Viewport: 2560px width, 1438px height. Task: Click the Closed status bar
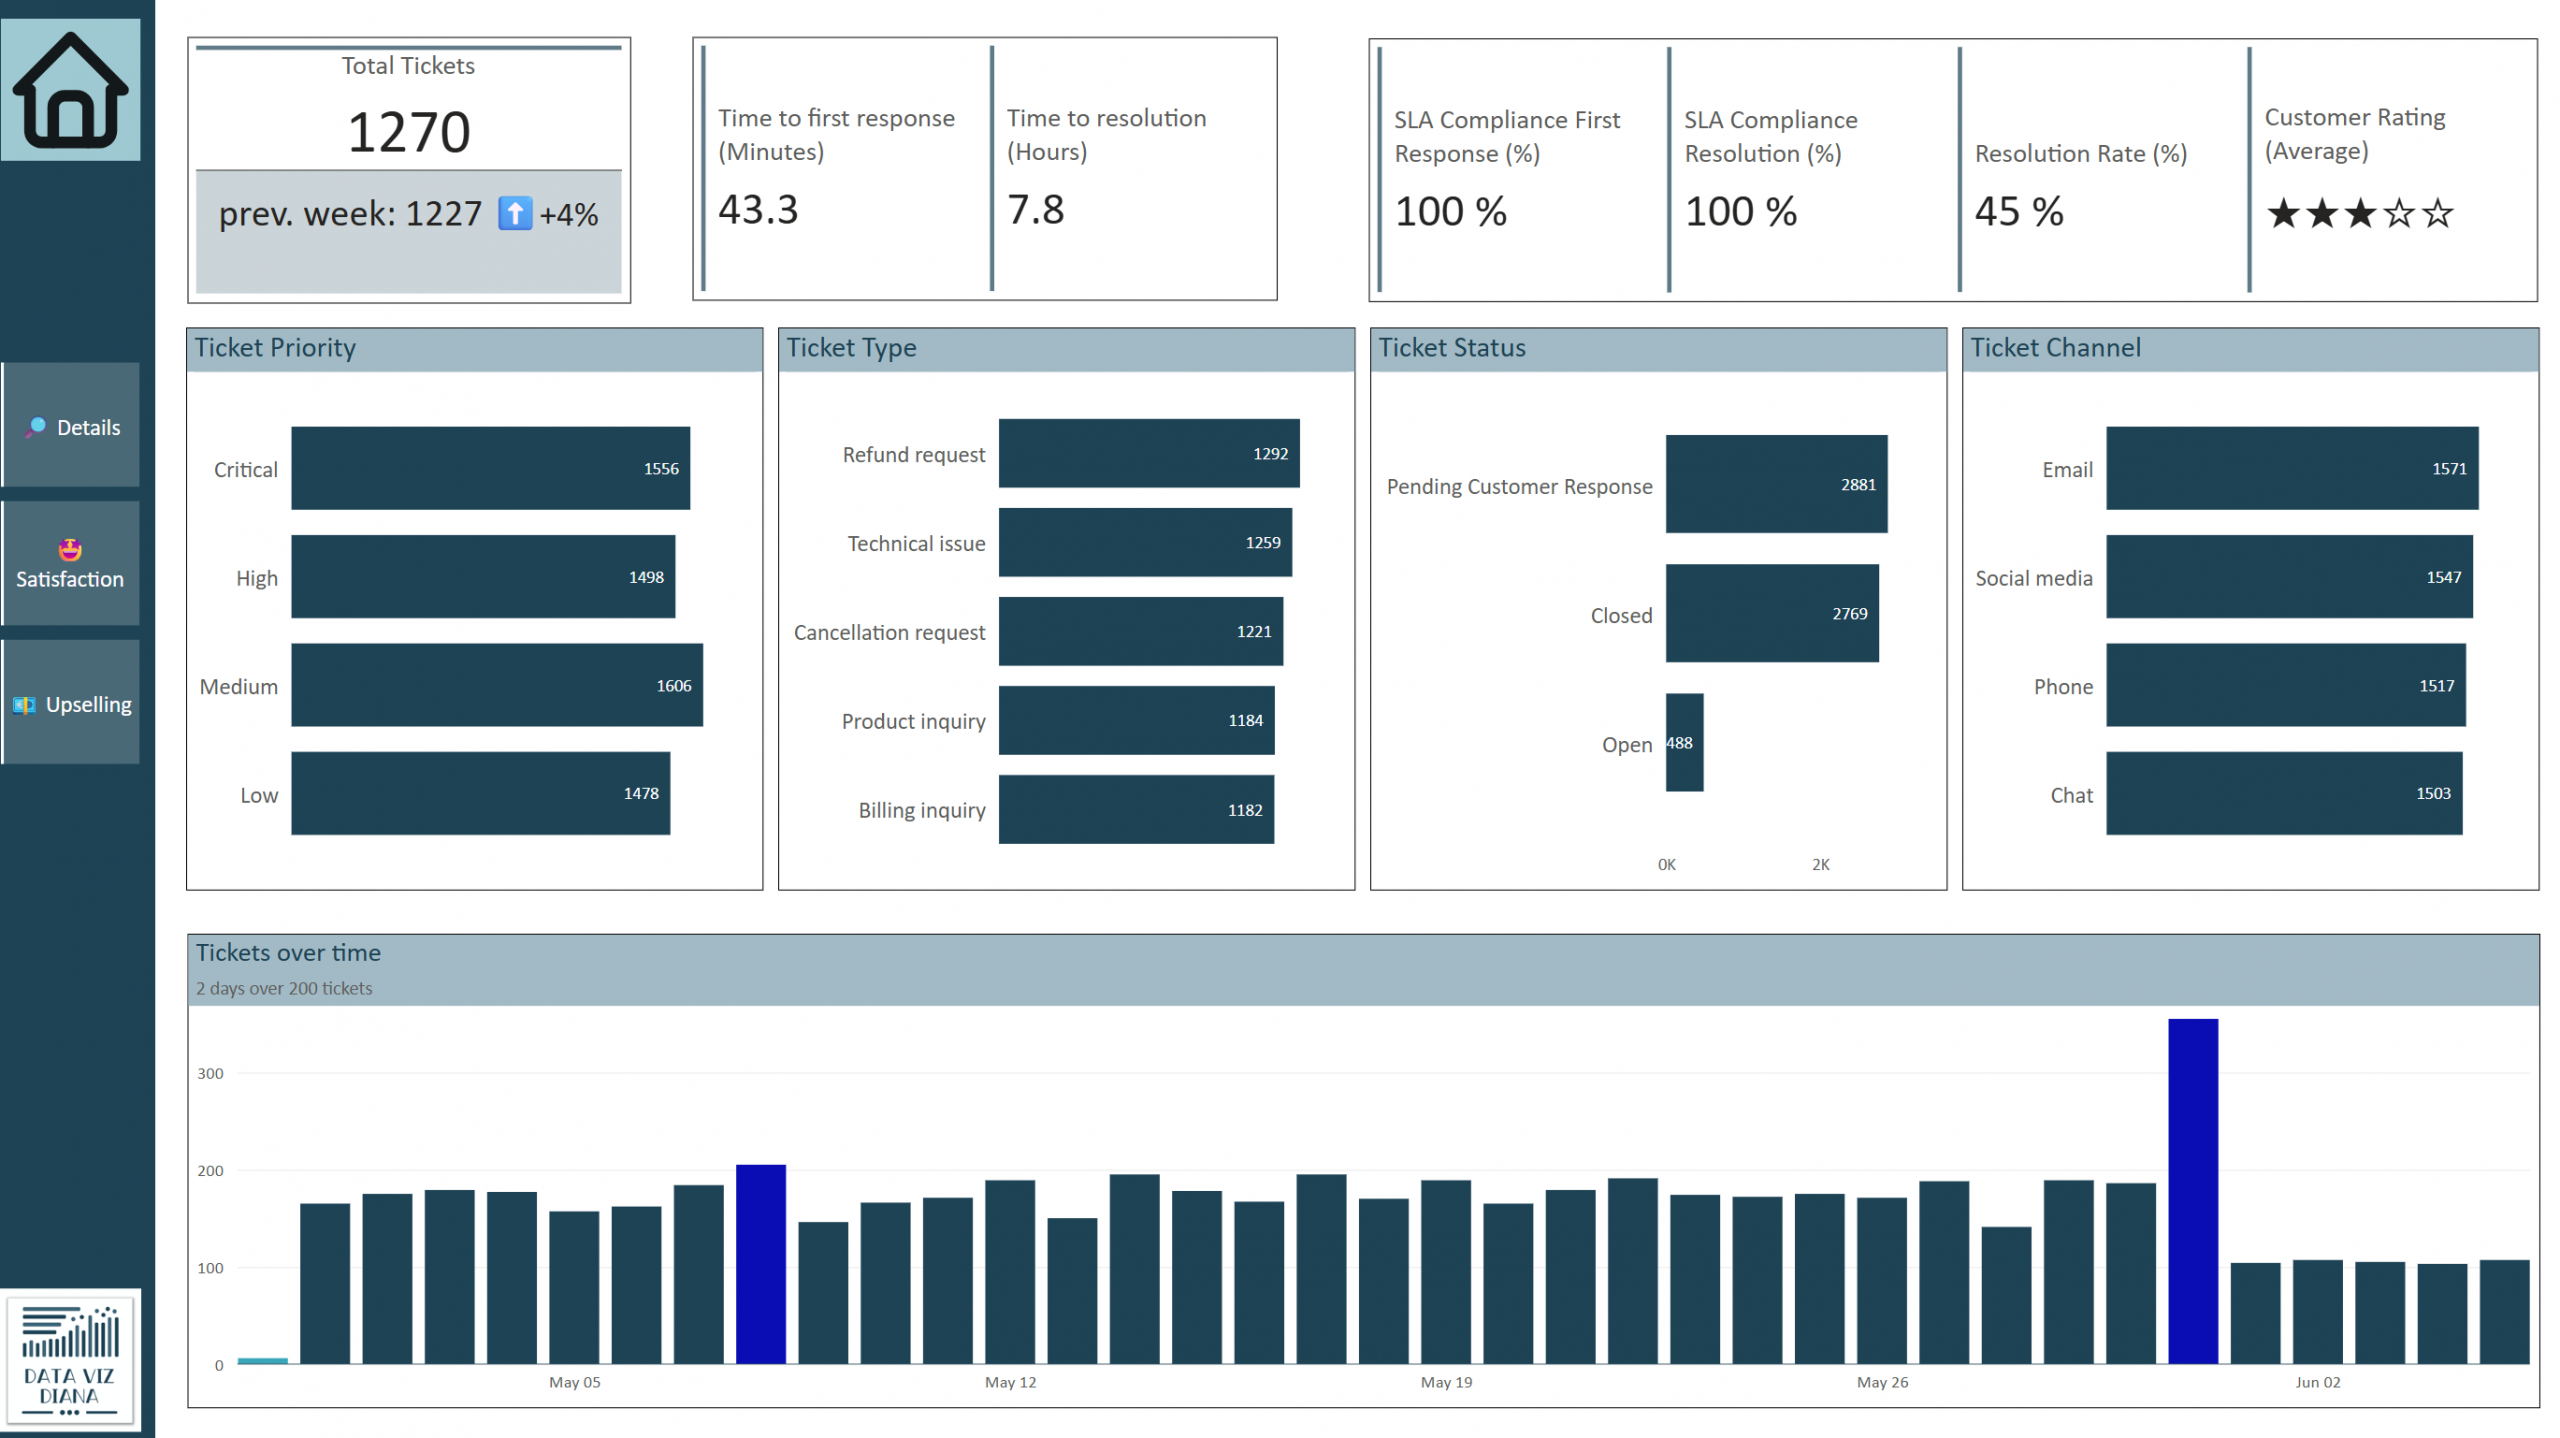(1771, 613)
